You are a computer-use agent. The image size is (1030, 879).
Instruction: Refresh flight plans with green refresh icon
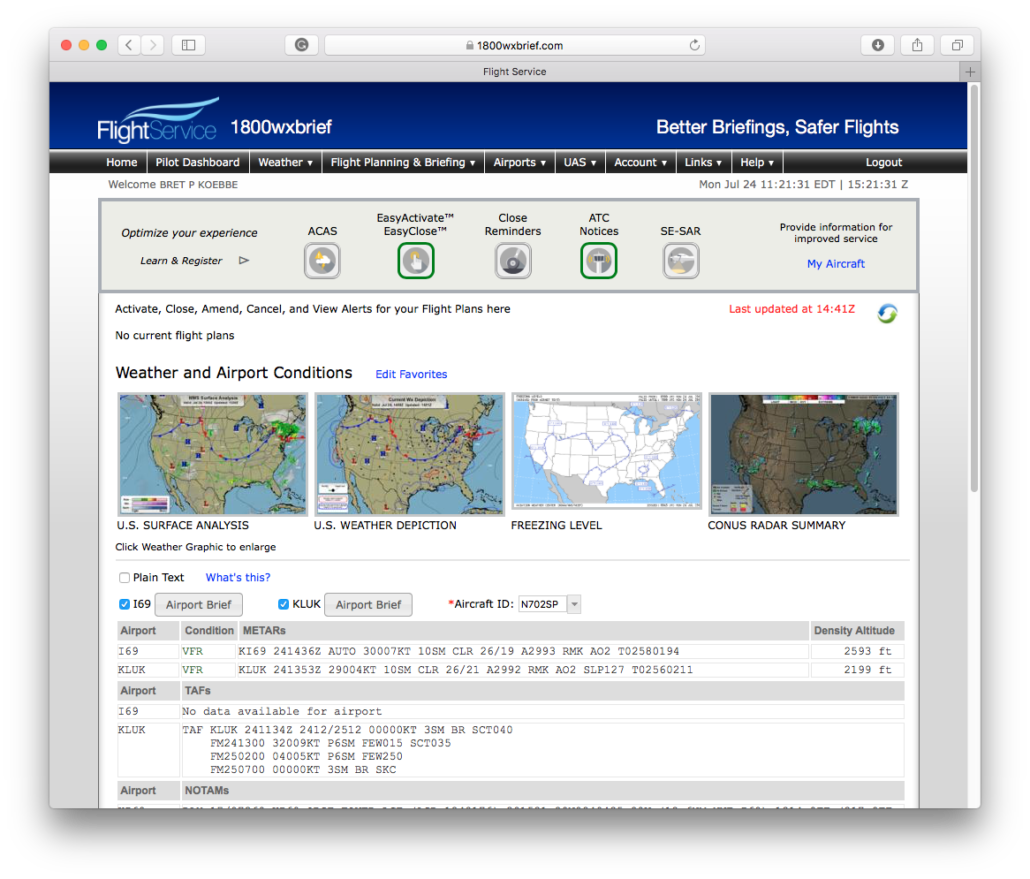(886, 313)
